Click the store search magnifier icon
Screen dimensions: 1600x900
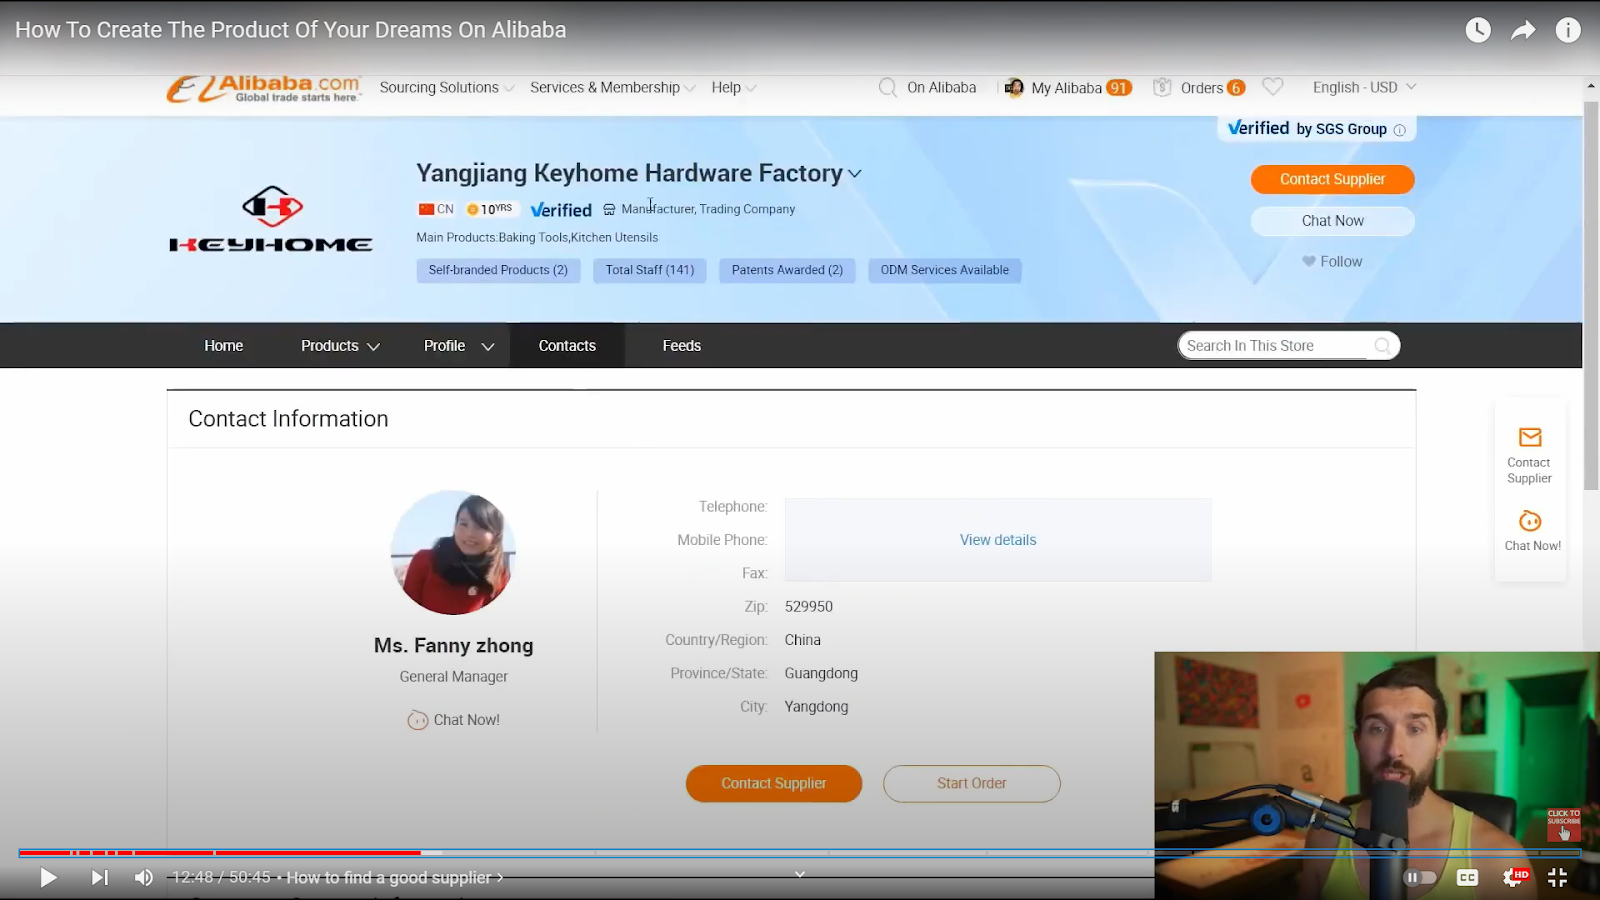tap(1382, 346)
